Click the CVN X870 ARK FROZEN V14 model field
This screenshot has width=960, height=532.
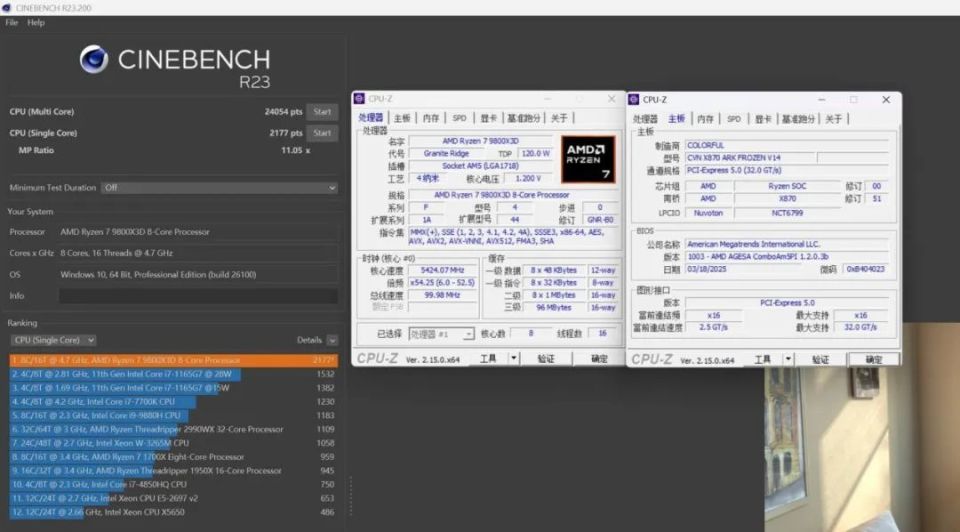coord(751,158)
